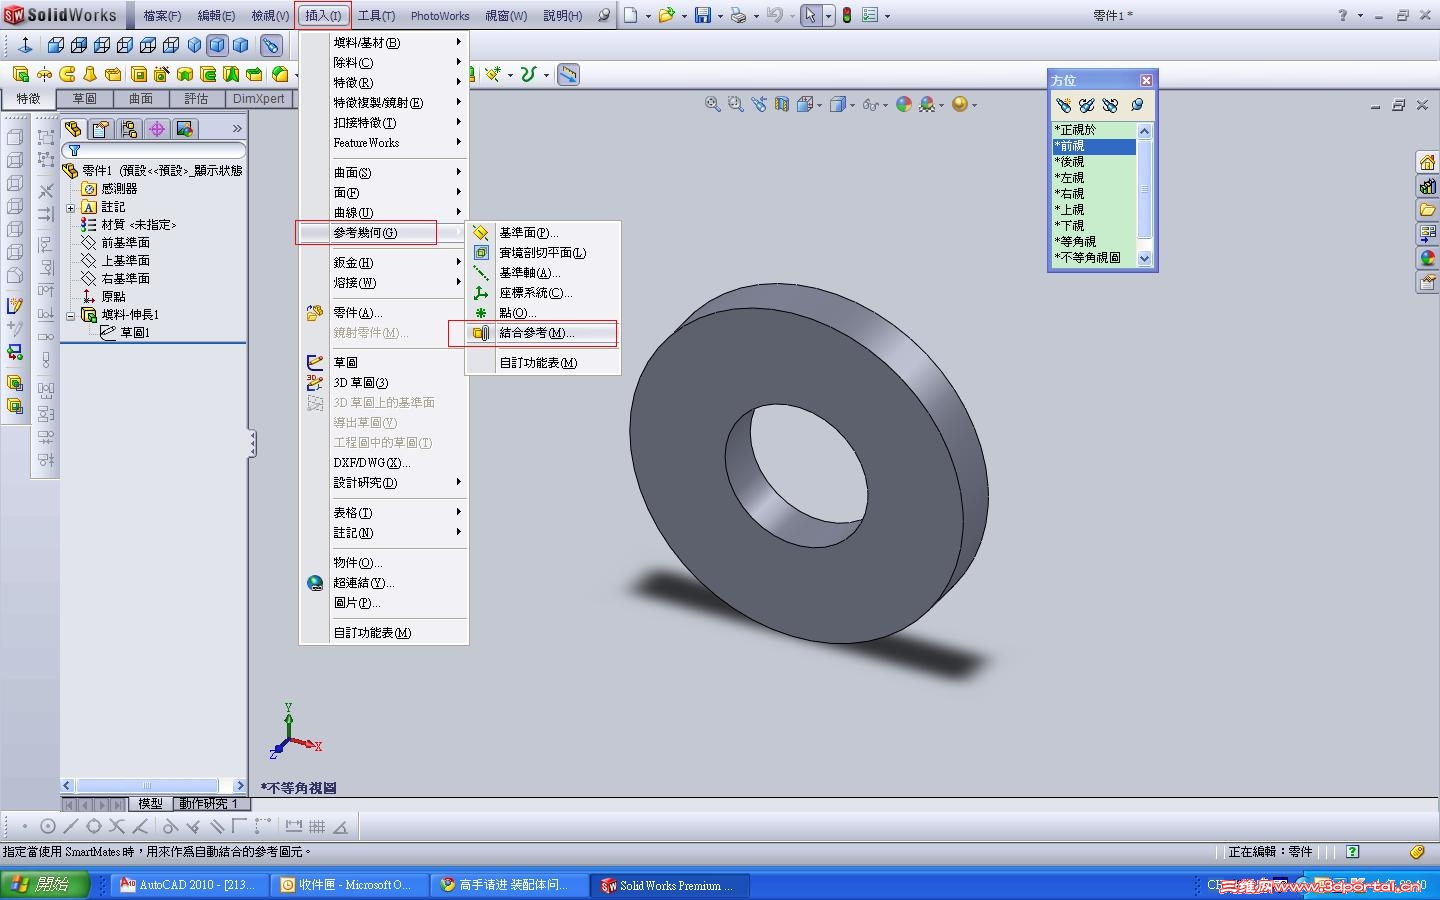Viewport: 1440px width, 900px height.
Task: Open the DimXpertManager crosshair tab icon
Action: click(156, 129)
